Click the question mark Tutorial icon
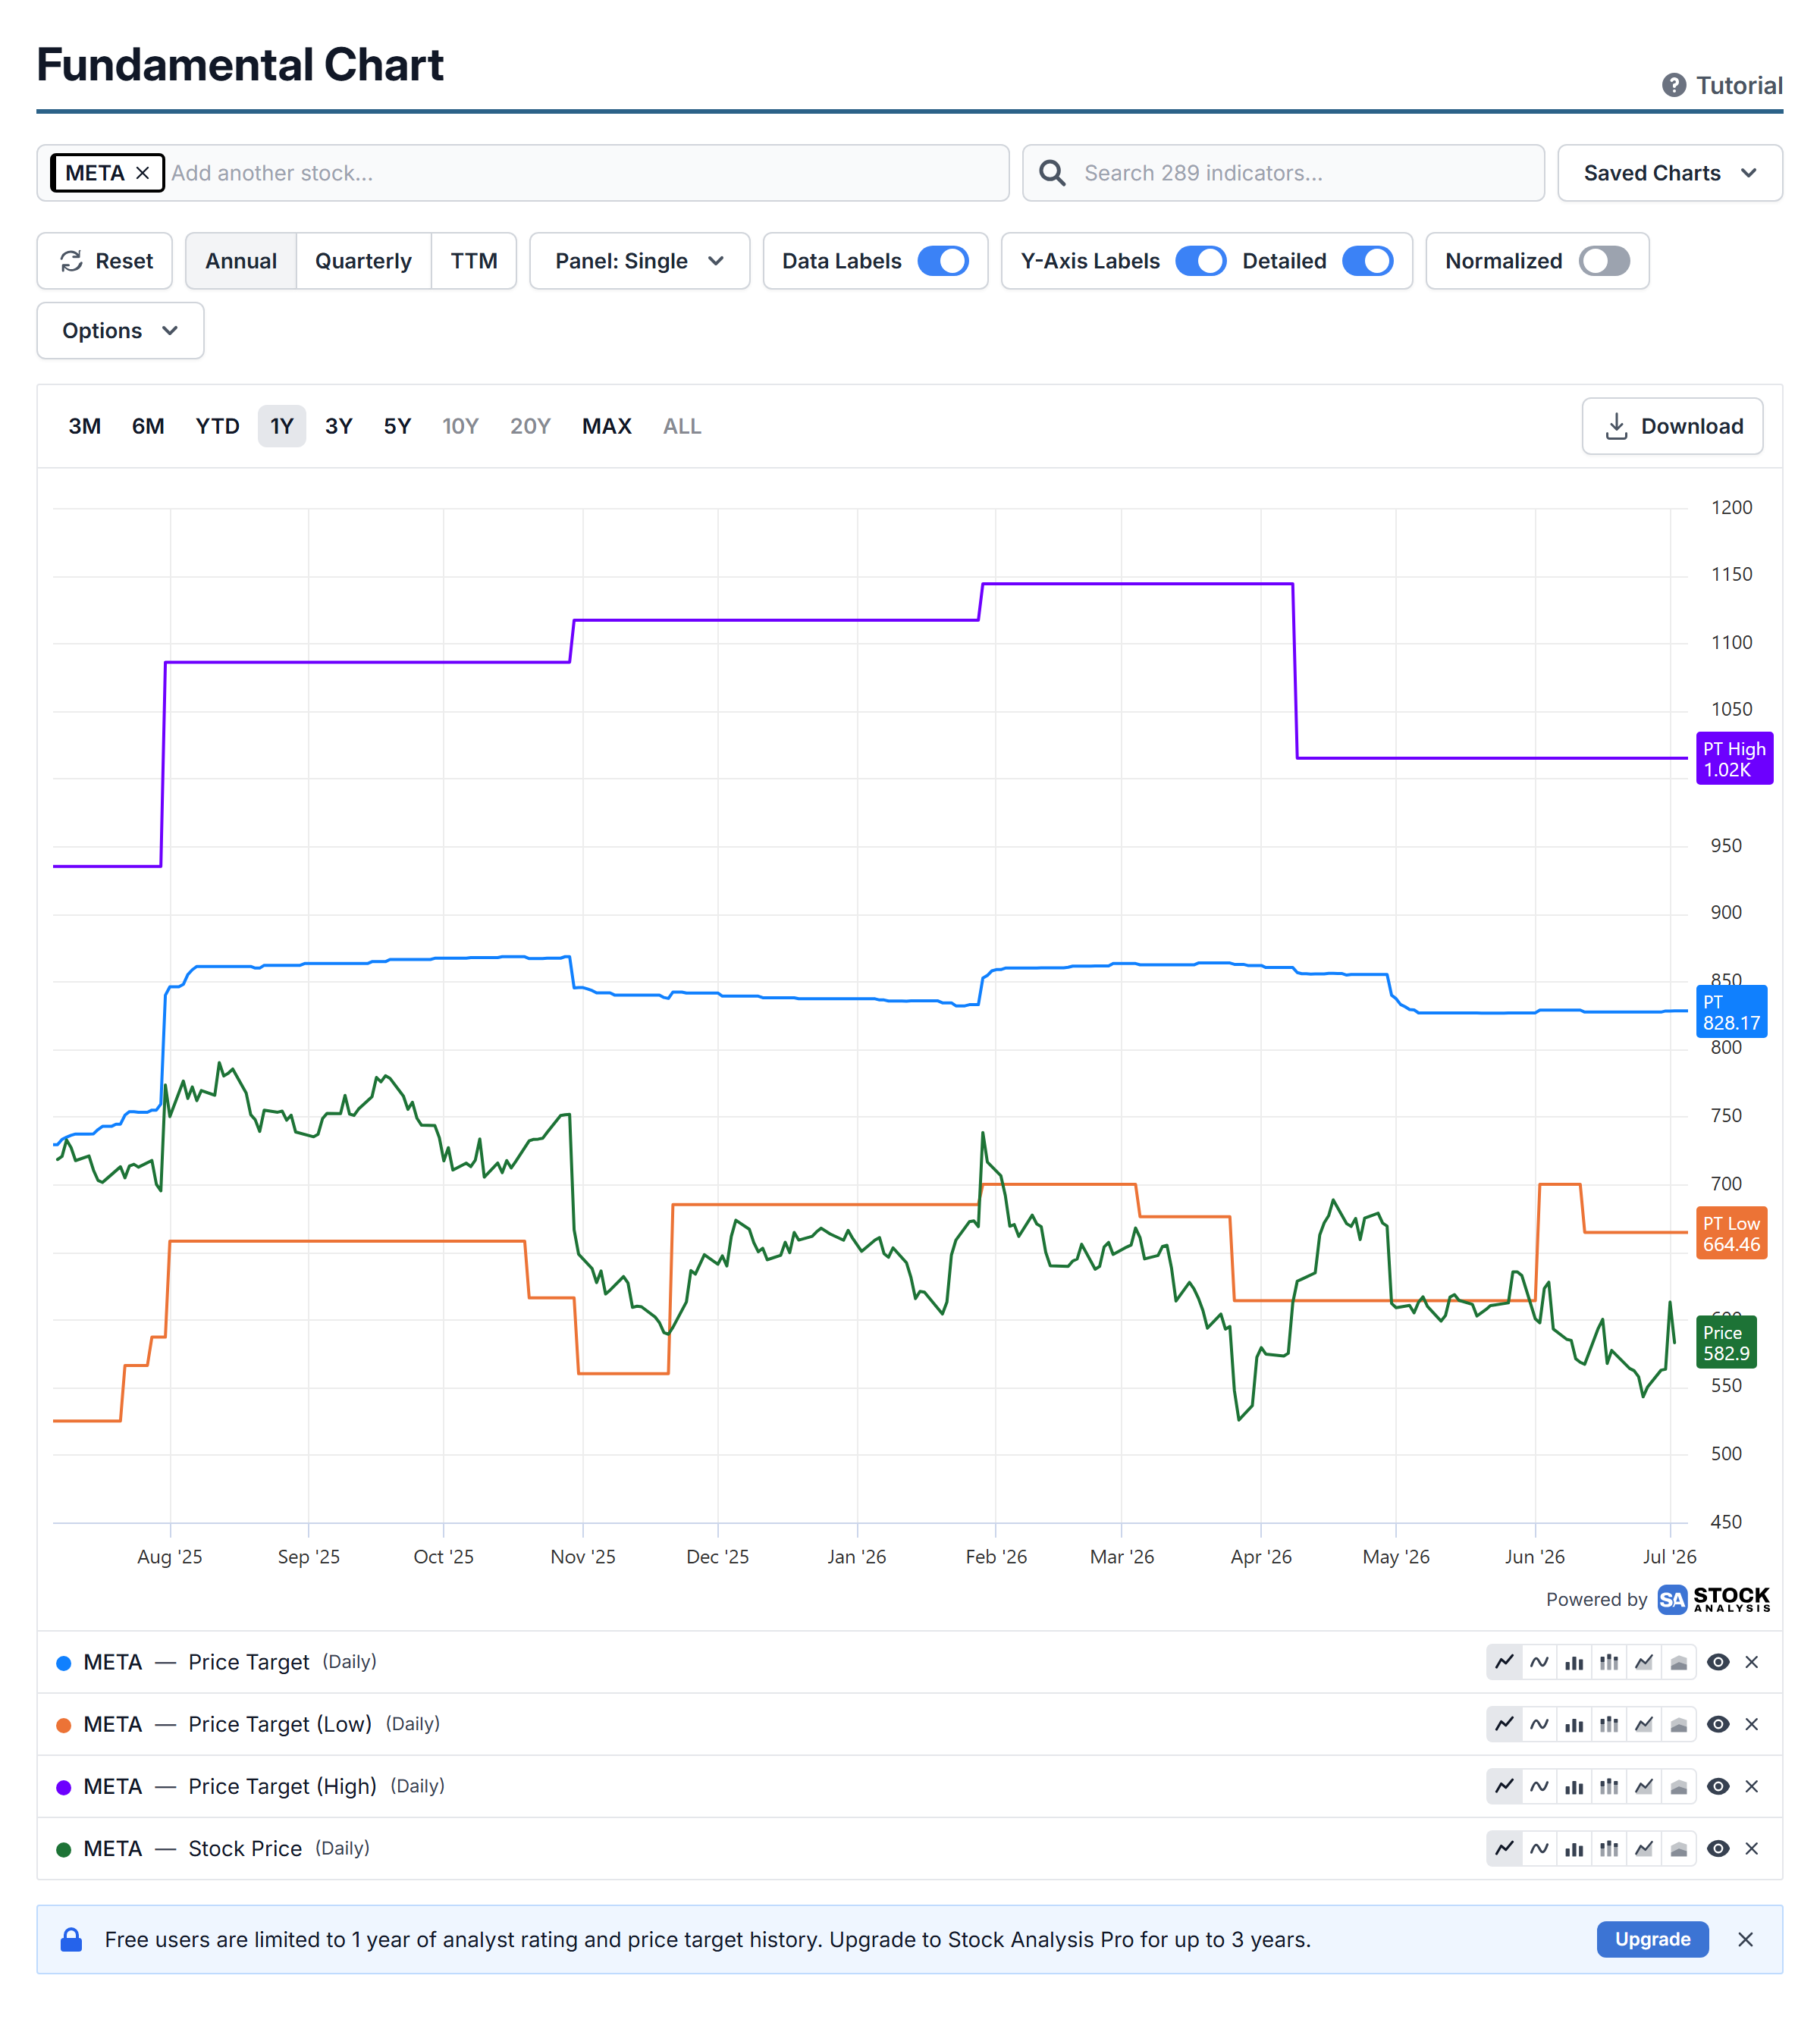The width and height of the screenshot is (1820, 2035). pos(1674,86)
